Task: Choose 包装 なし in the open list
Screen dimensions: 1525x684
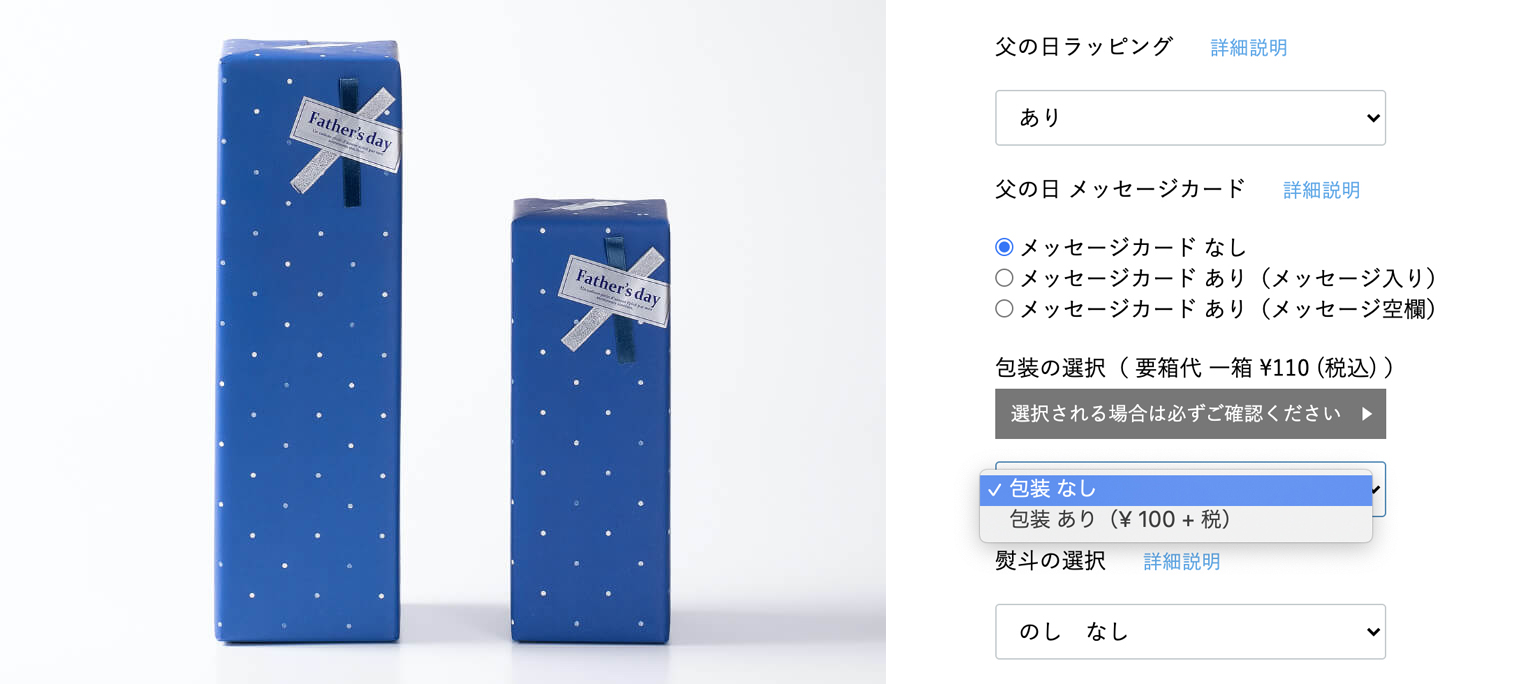Action: (x=1176, y=489)
